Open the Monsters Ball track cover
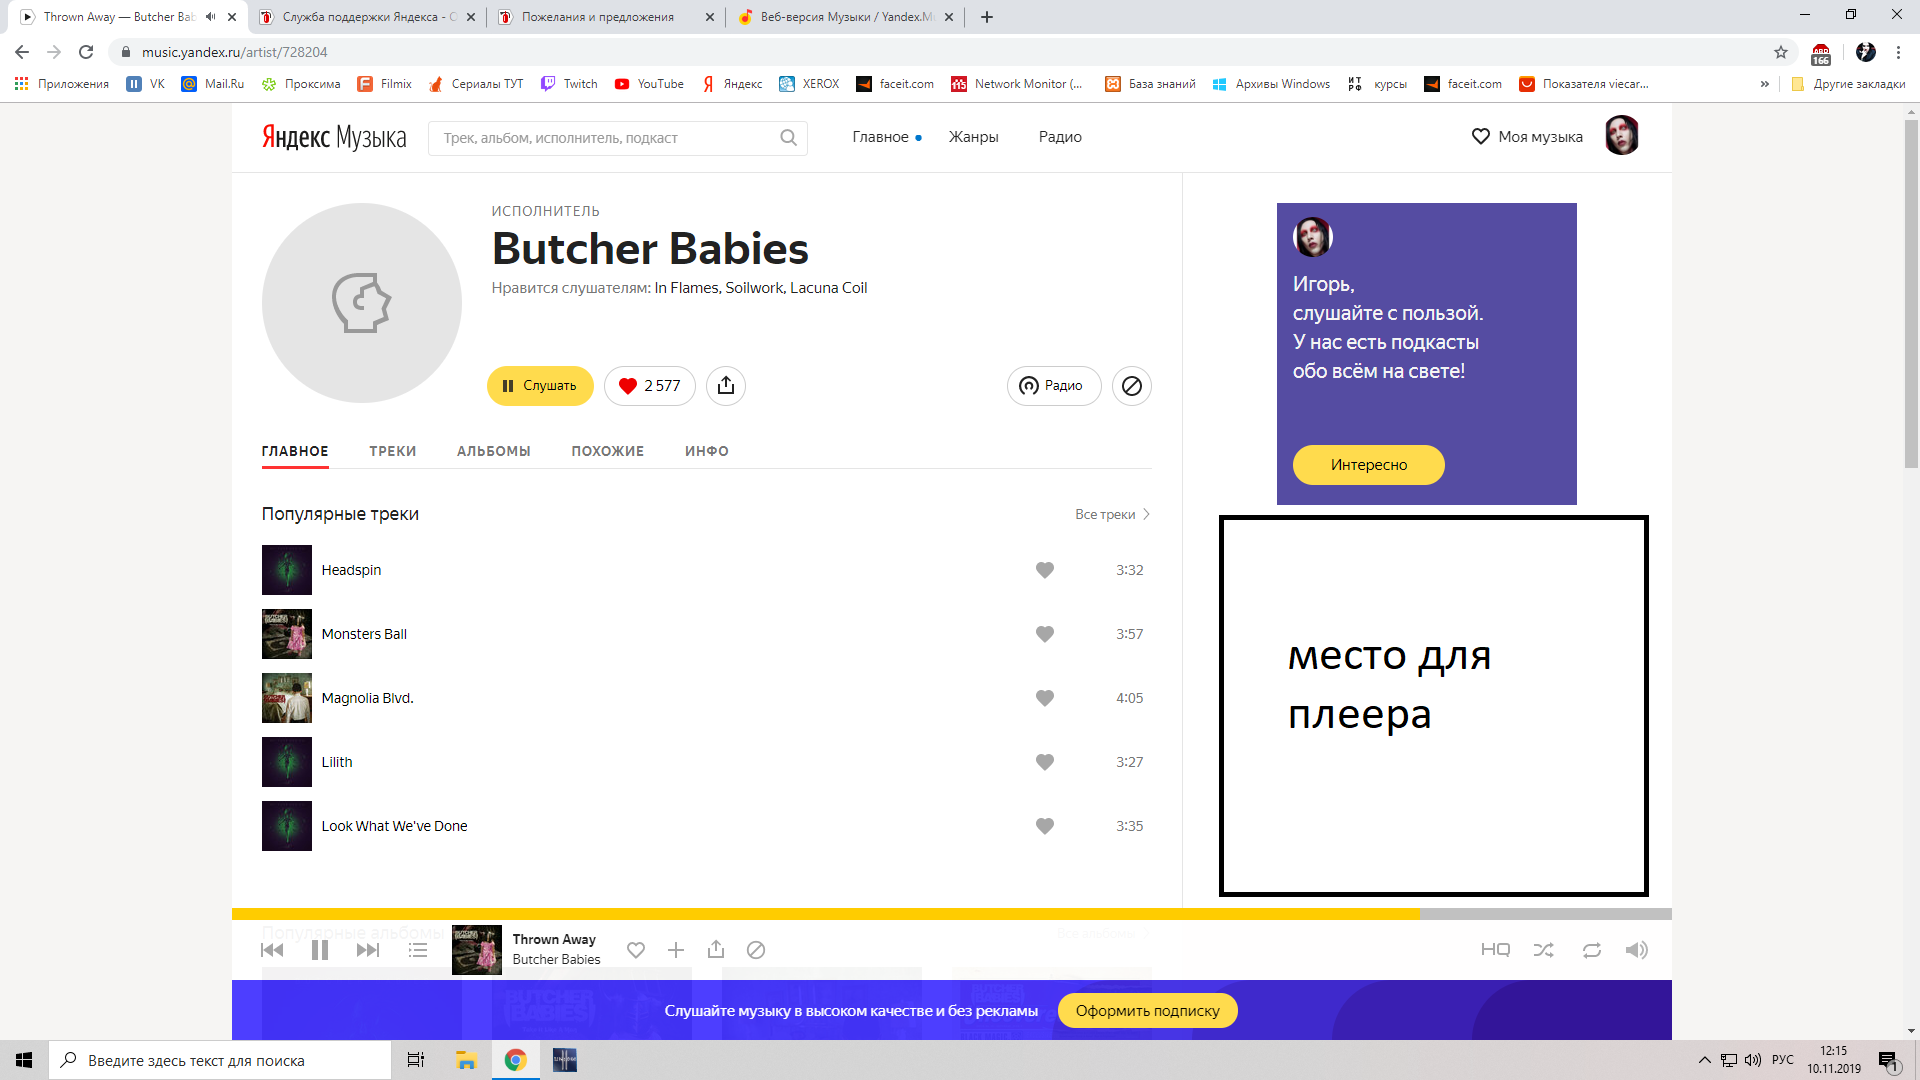 coord(287,634)
